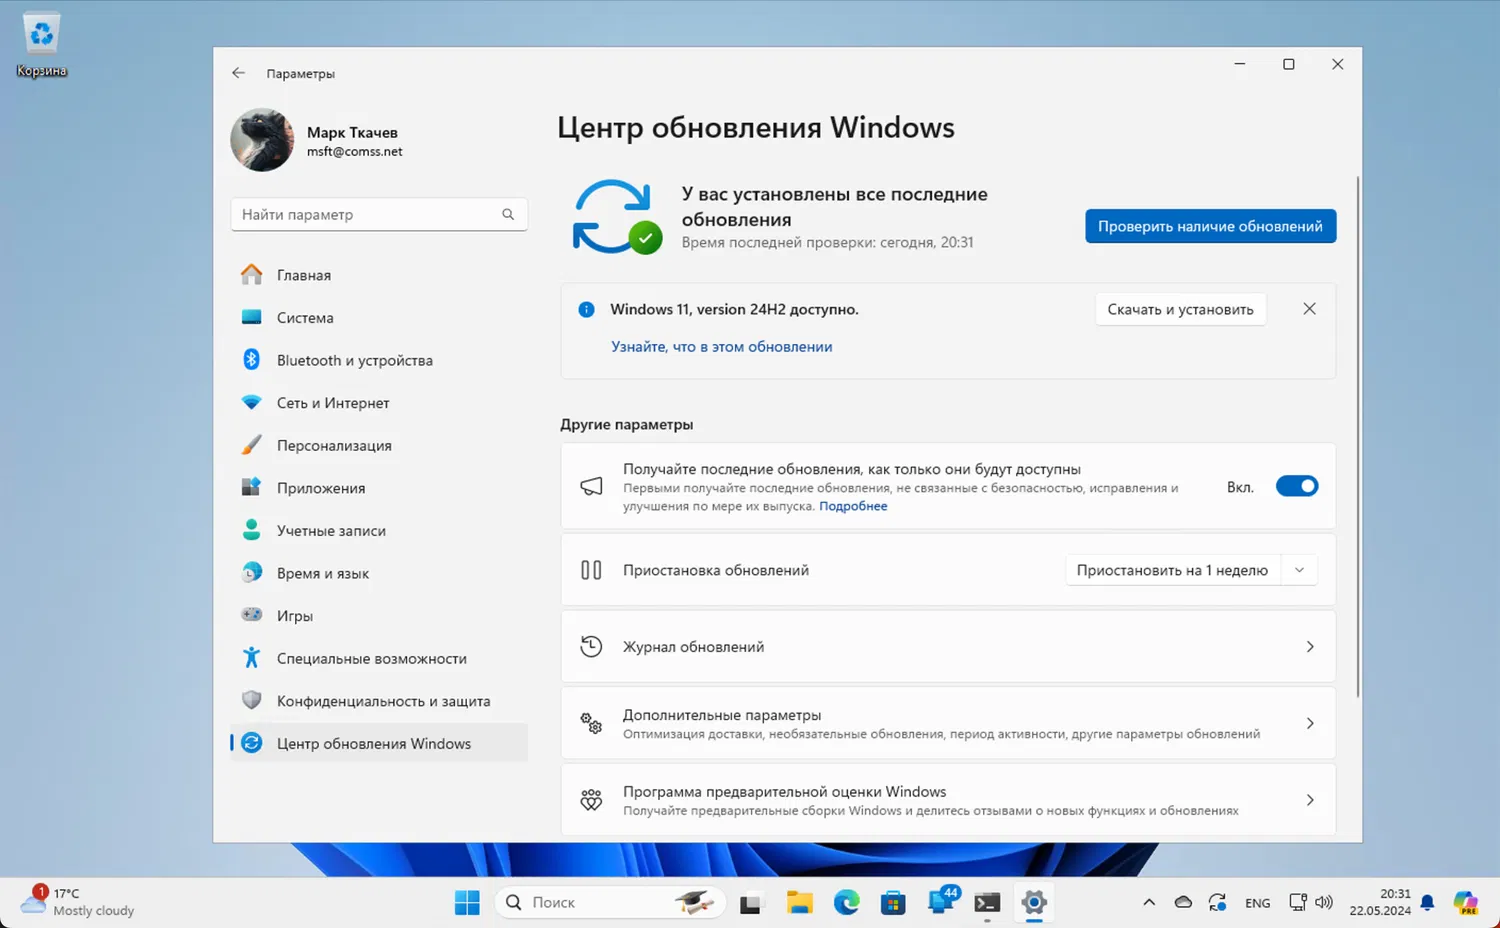Screen dimensions: 1500x928
Task: Click the Settings window vertical scrollbar
Action: 1357,437
